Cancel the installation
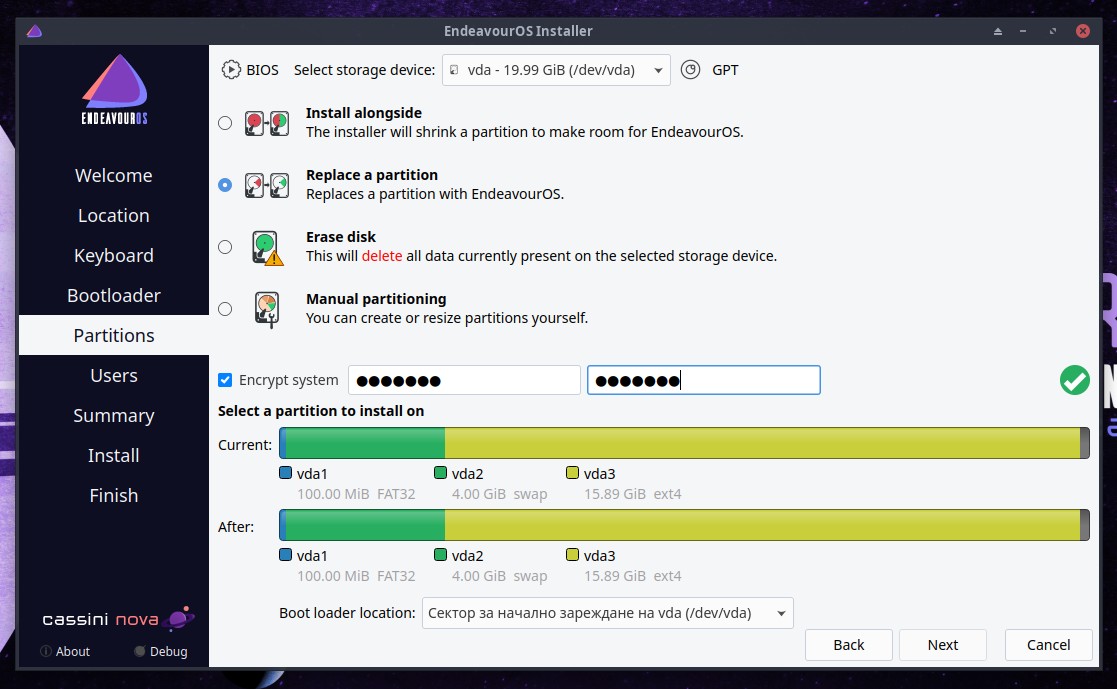 [1049, 645]
